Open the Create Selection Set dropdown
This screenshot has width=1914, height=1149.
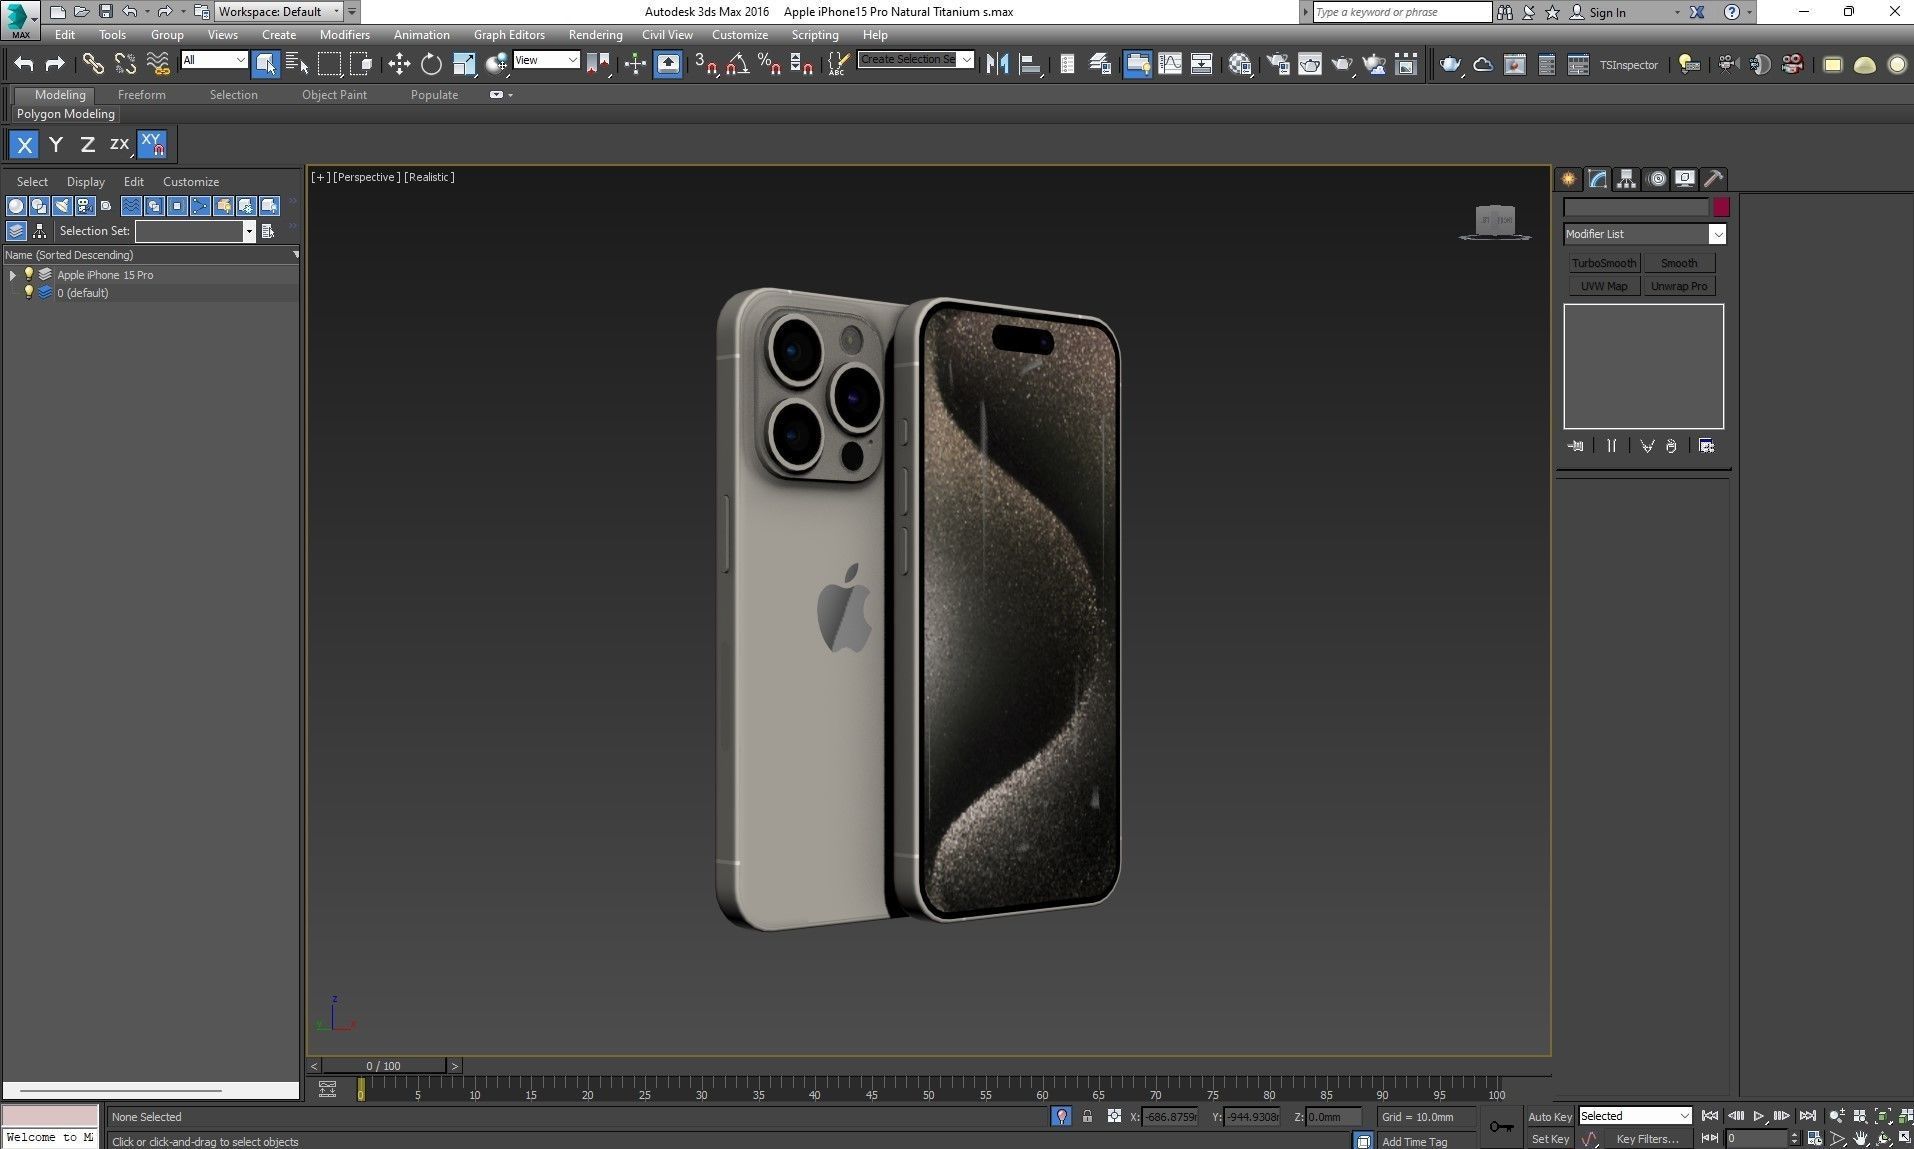[916, 59]
